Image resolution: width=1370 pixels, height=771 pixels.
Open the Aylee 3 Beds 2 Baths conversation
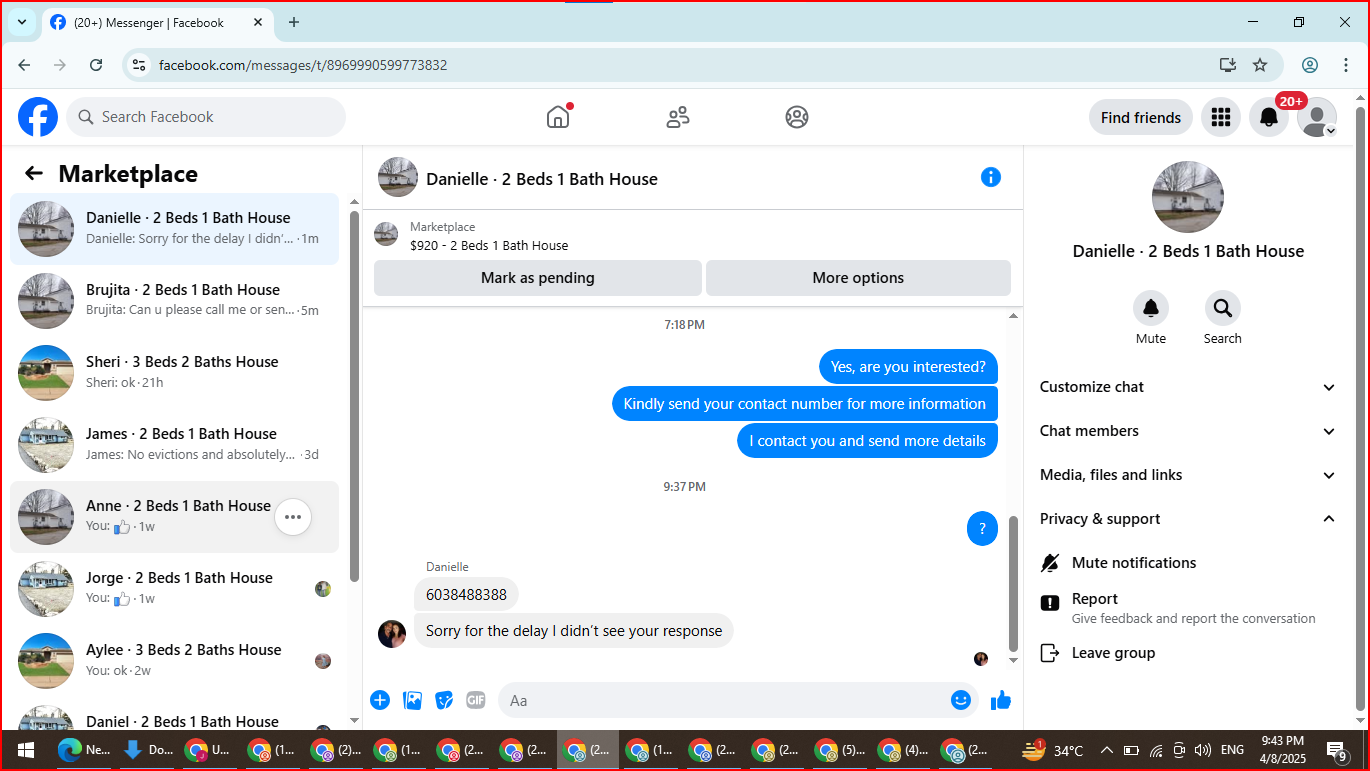(175, 661)
